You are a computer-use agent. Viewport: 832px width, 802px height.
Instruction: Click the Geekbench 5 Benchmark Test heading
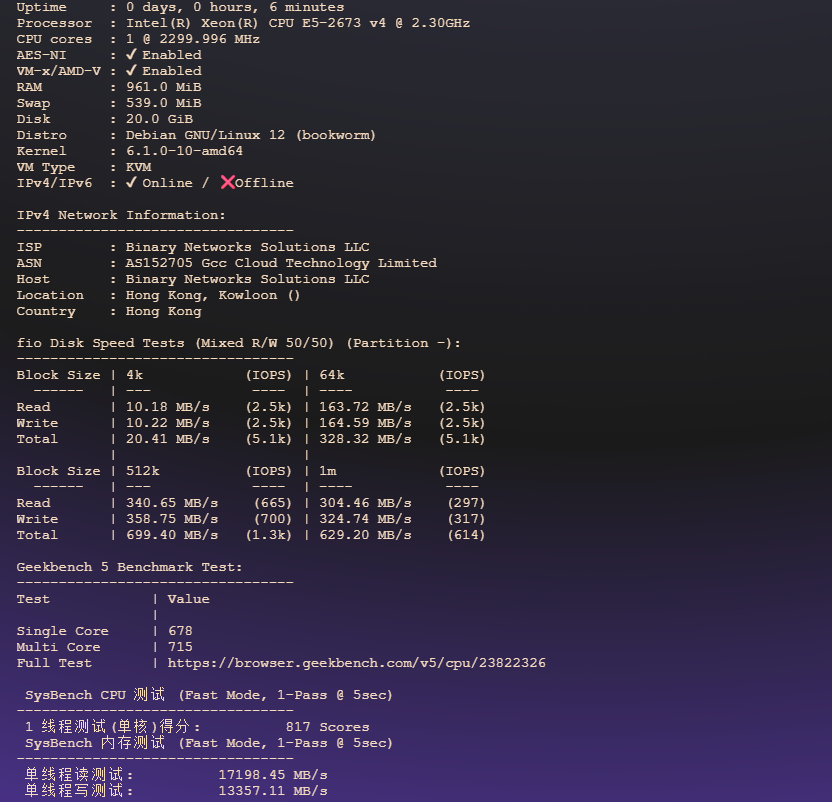(x=129, y=567)
